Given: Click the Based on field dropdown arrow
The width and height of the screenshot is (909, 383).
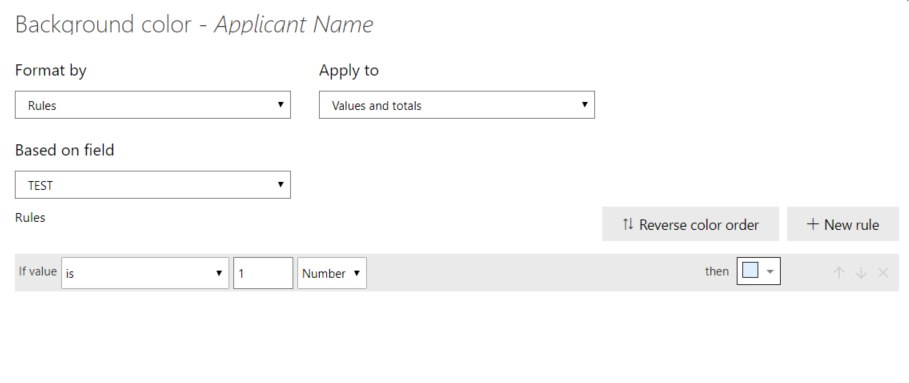Looking at the screenshot, I should pos(281,185).
